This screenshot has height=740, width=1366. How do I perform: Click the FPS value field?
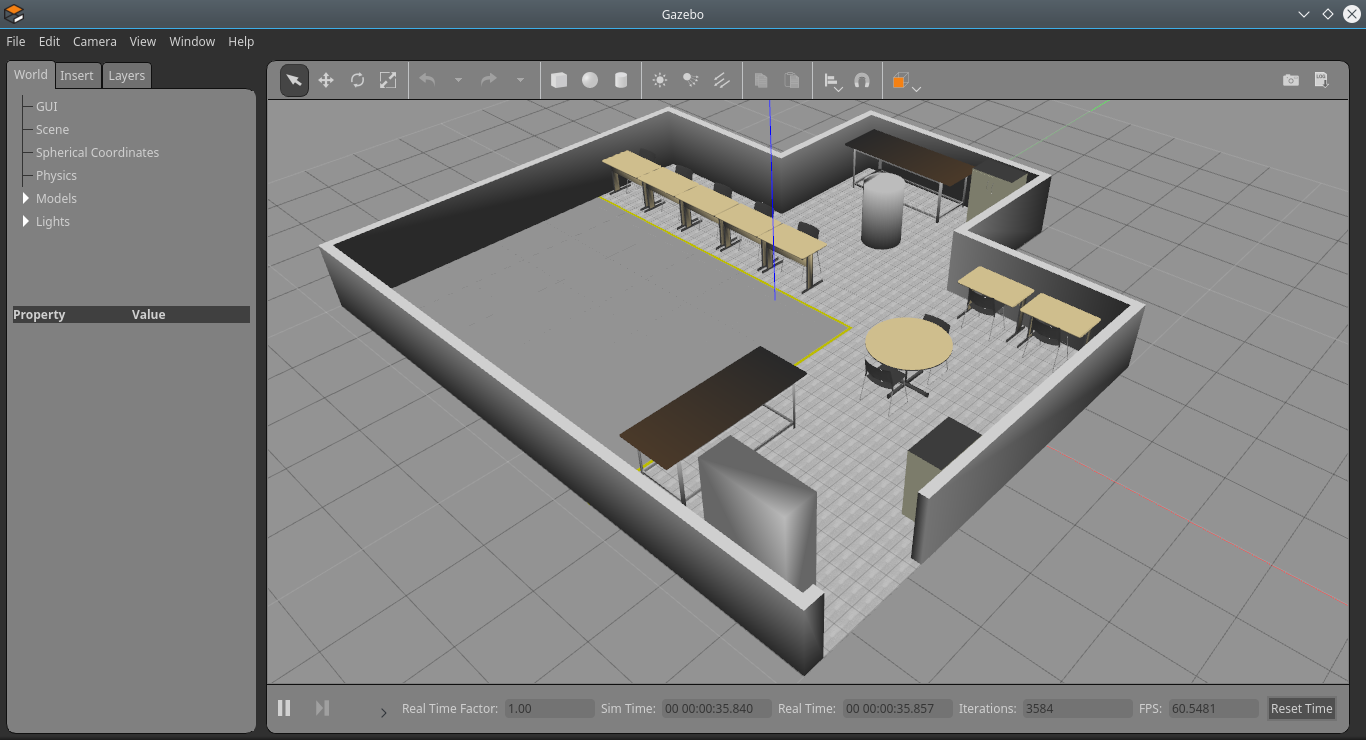(x=1213, y=708)
